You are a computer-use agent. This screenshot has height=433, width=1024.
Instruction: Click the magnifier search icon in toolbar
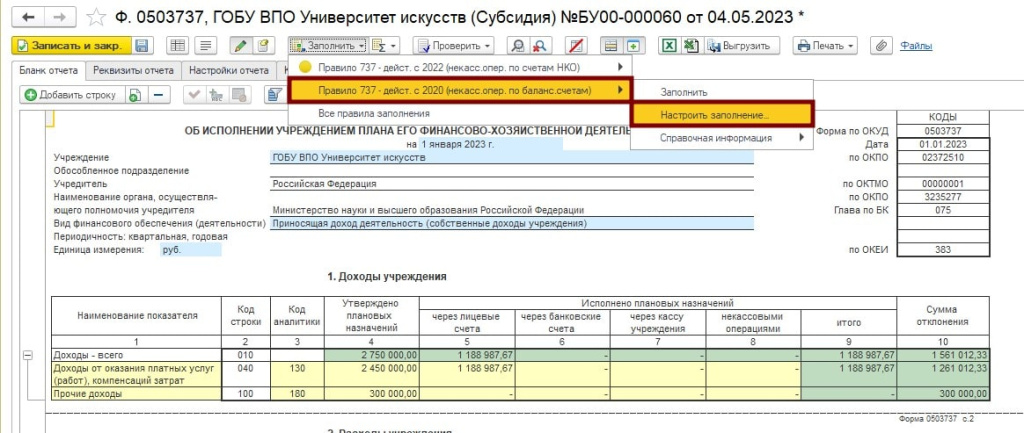point(518,46)
